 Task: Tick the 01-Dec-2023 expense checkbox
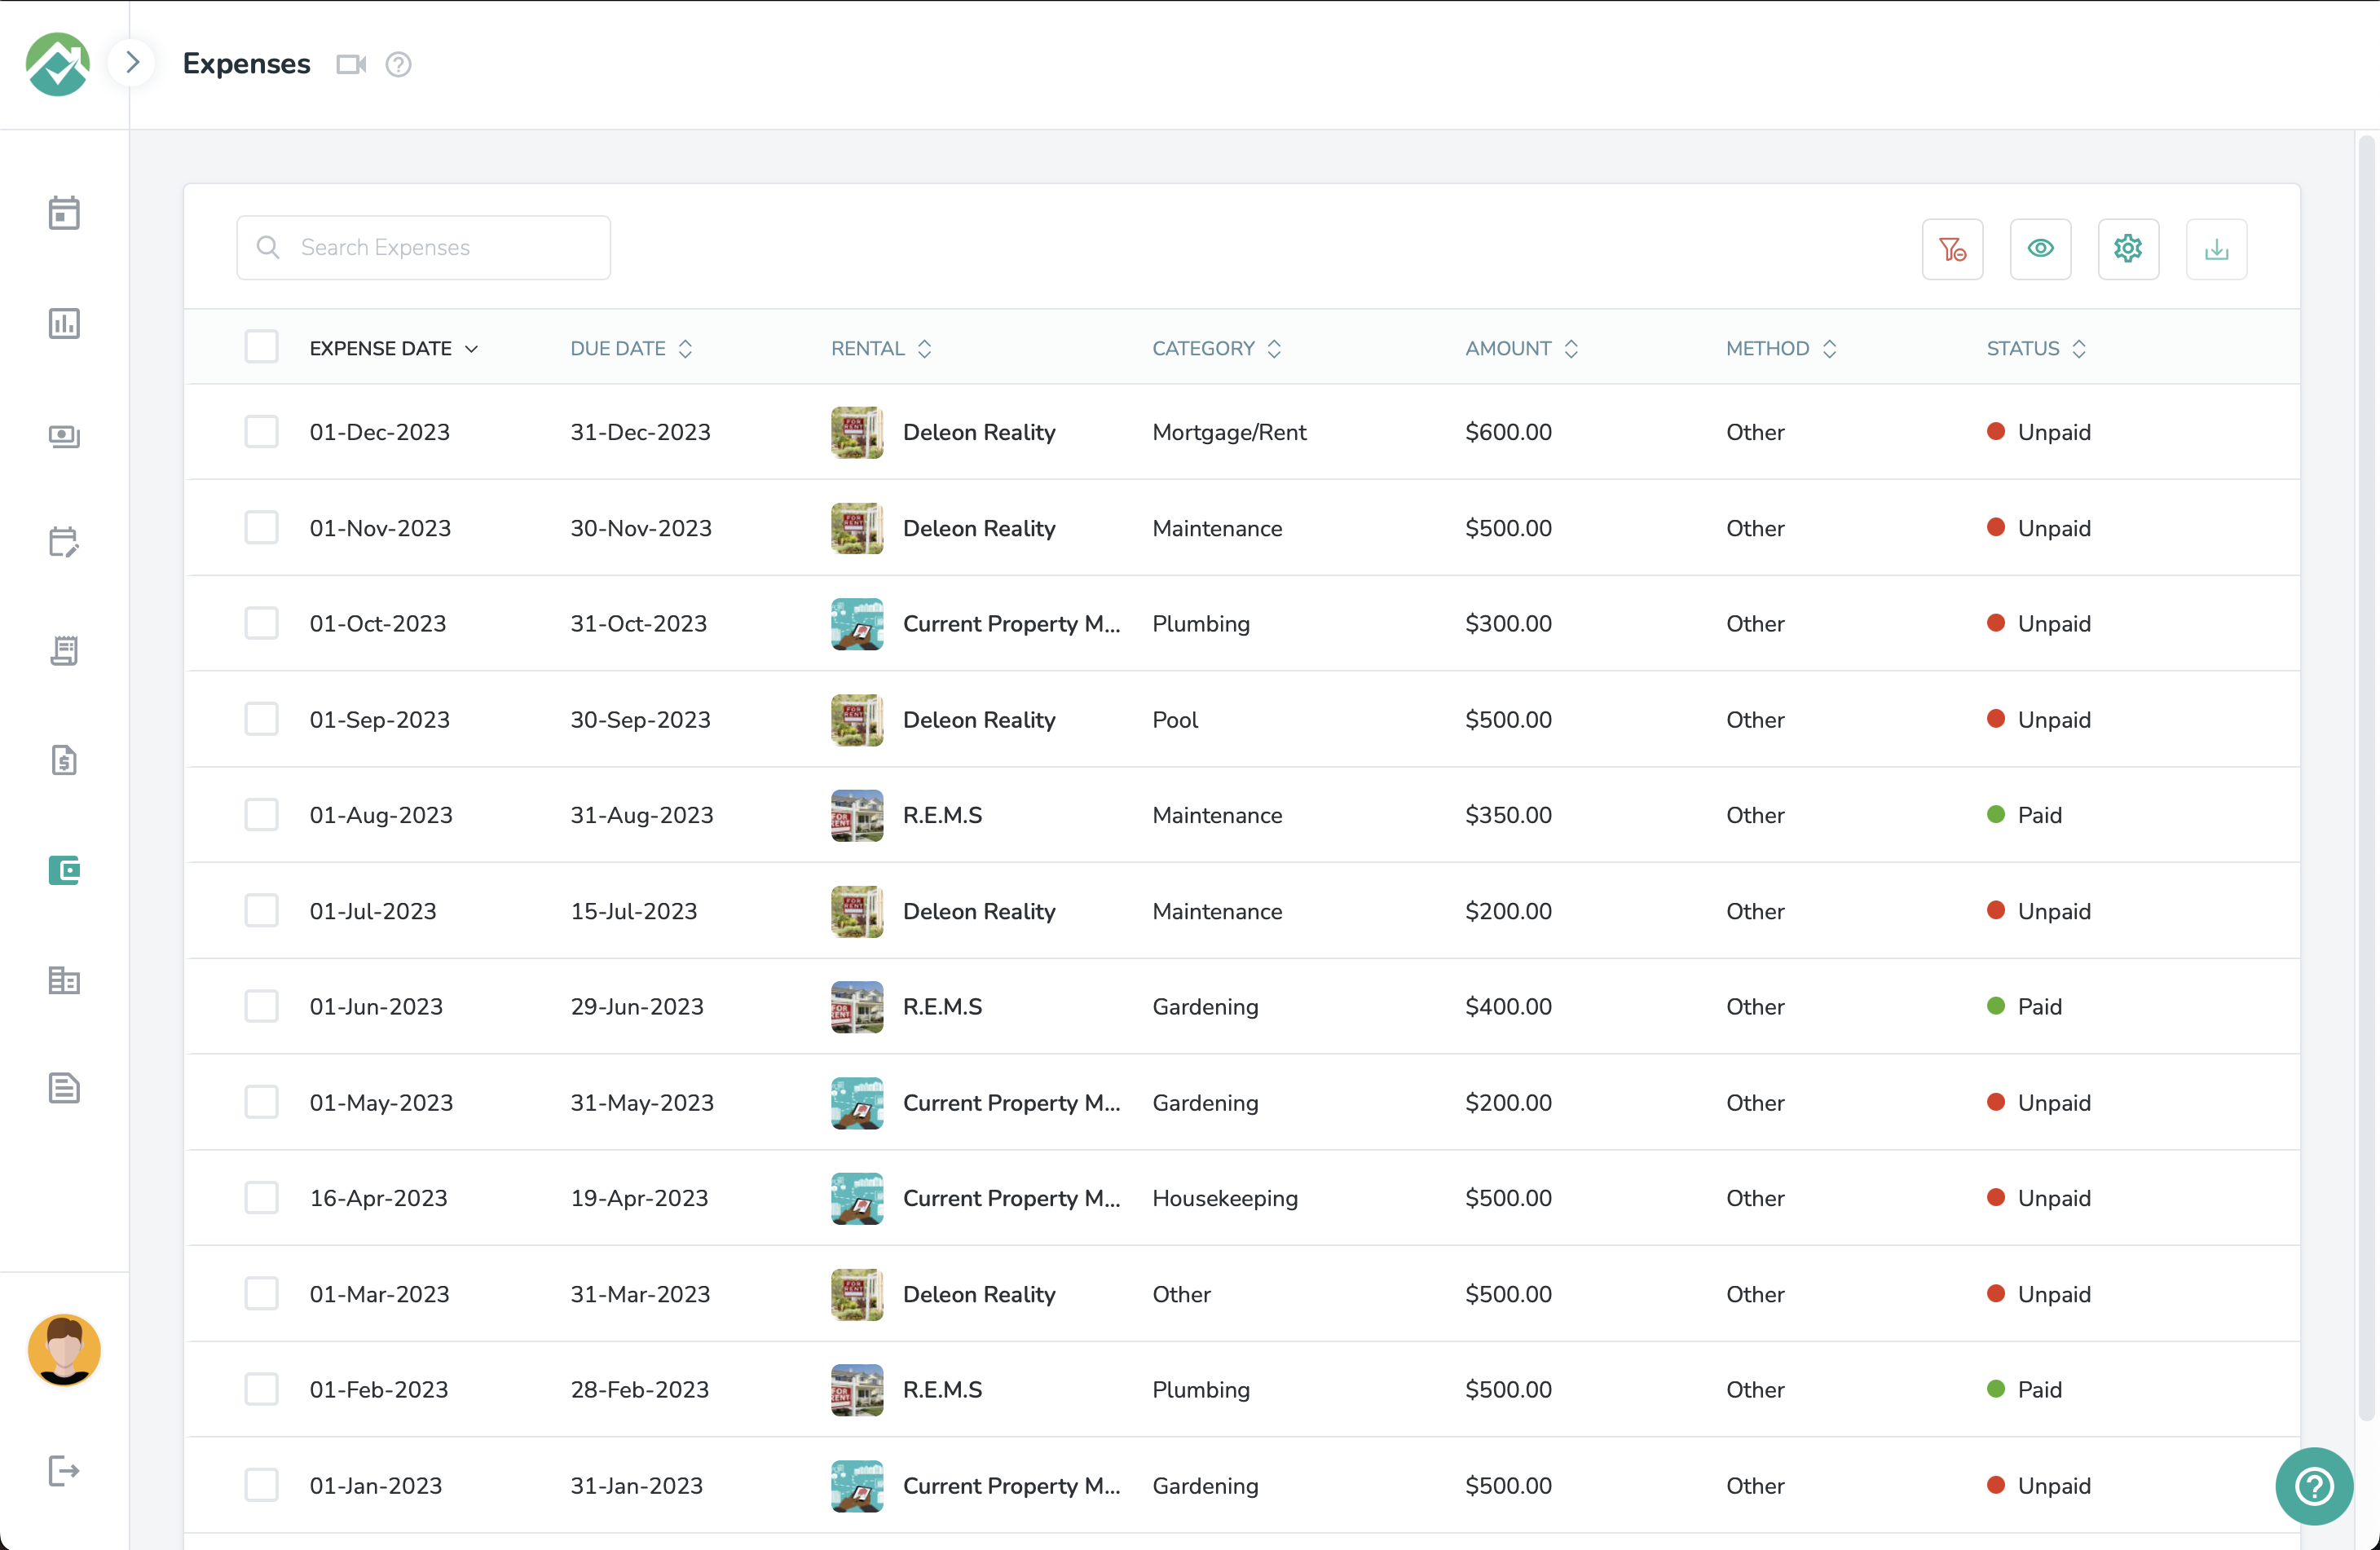coord(262,432)
